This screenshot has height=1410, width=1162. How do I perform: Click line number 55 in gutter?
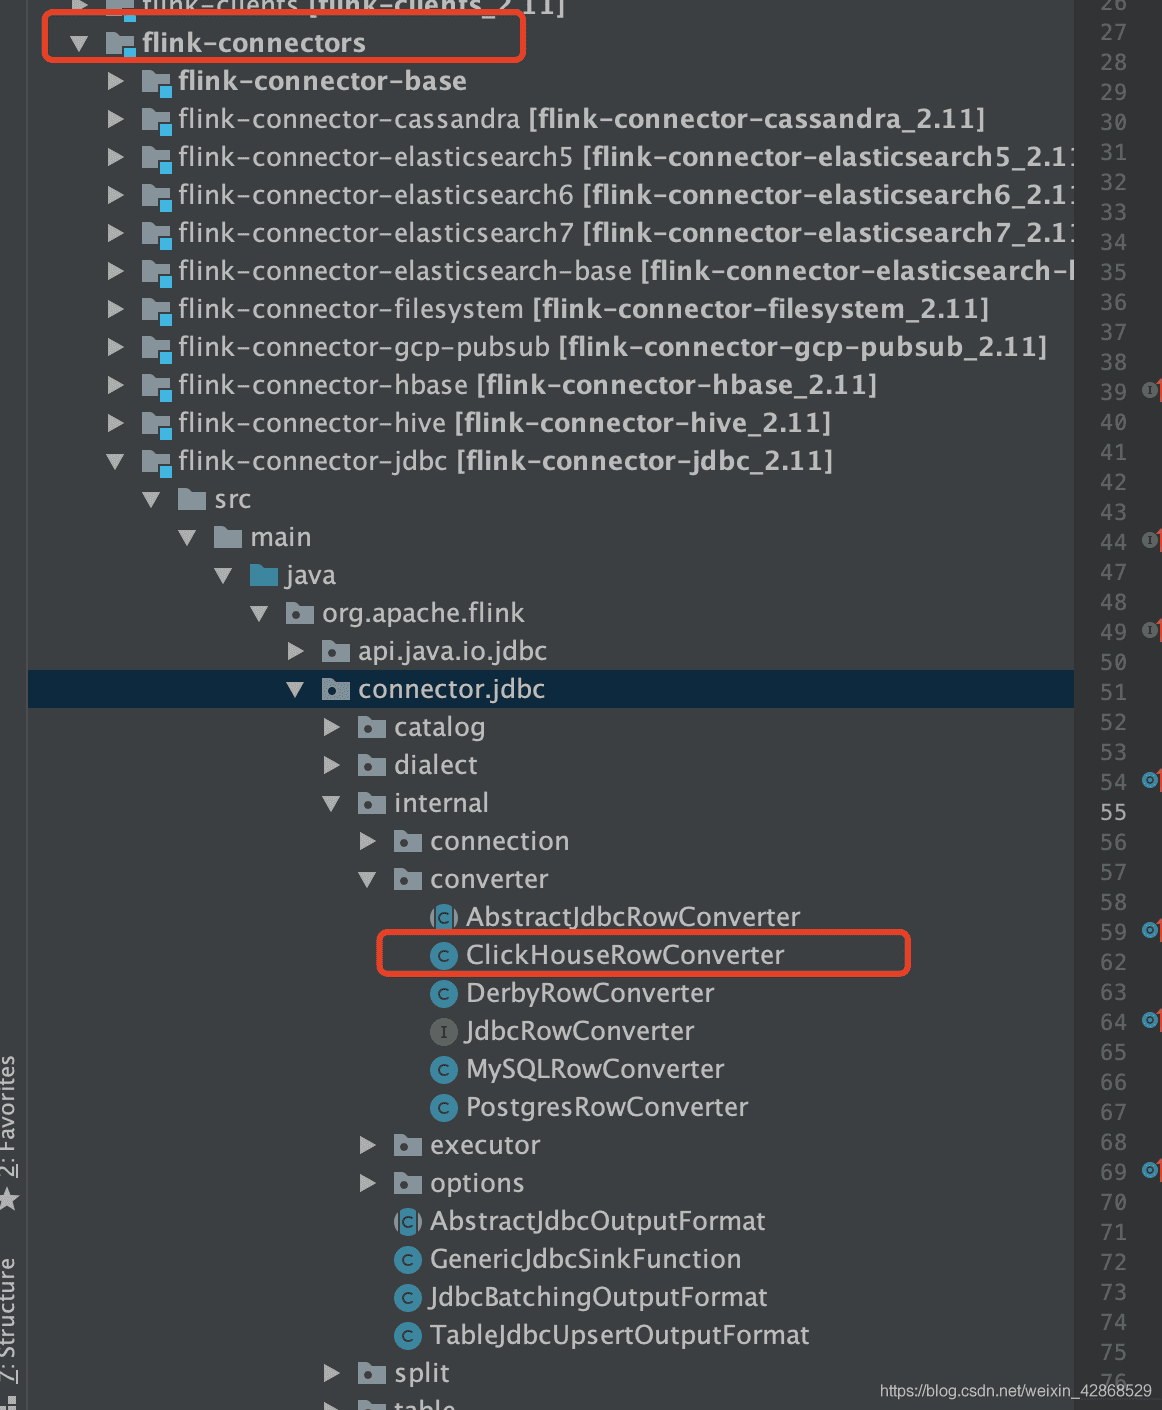(1113, 812)
